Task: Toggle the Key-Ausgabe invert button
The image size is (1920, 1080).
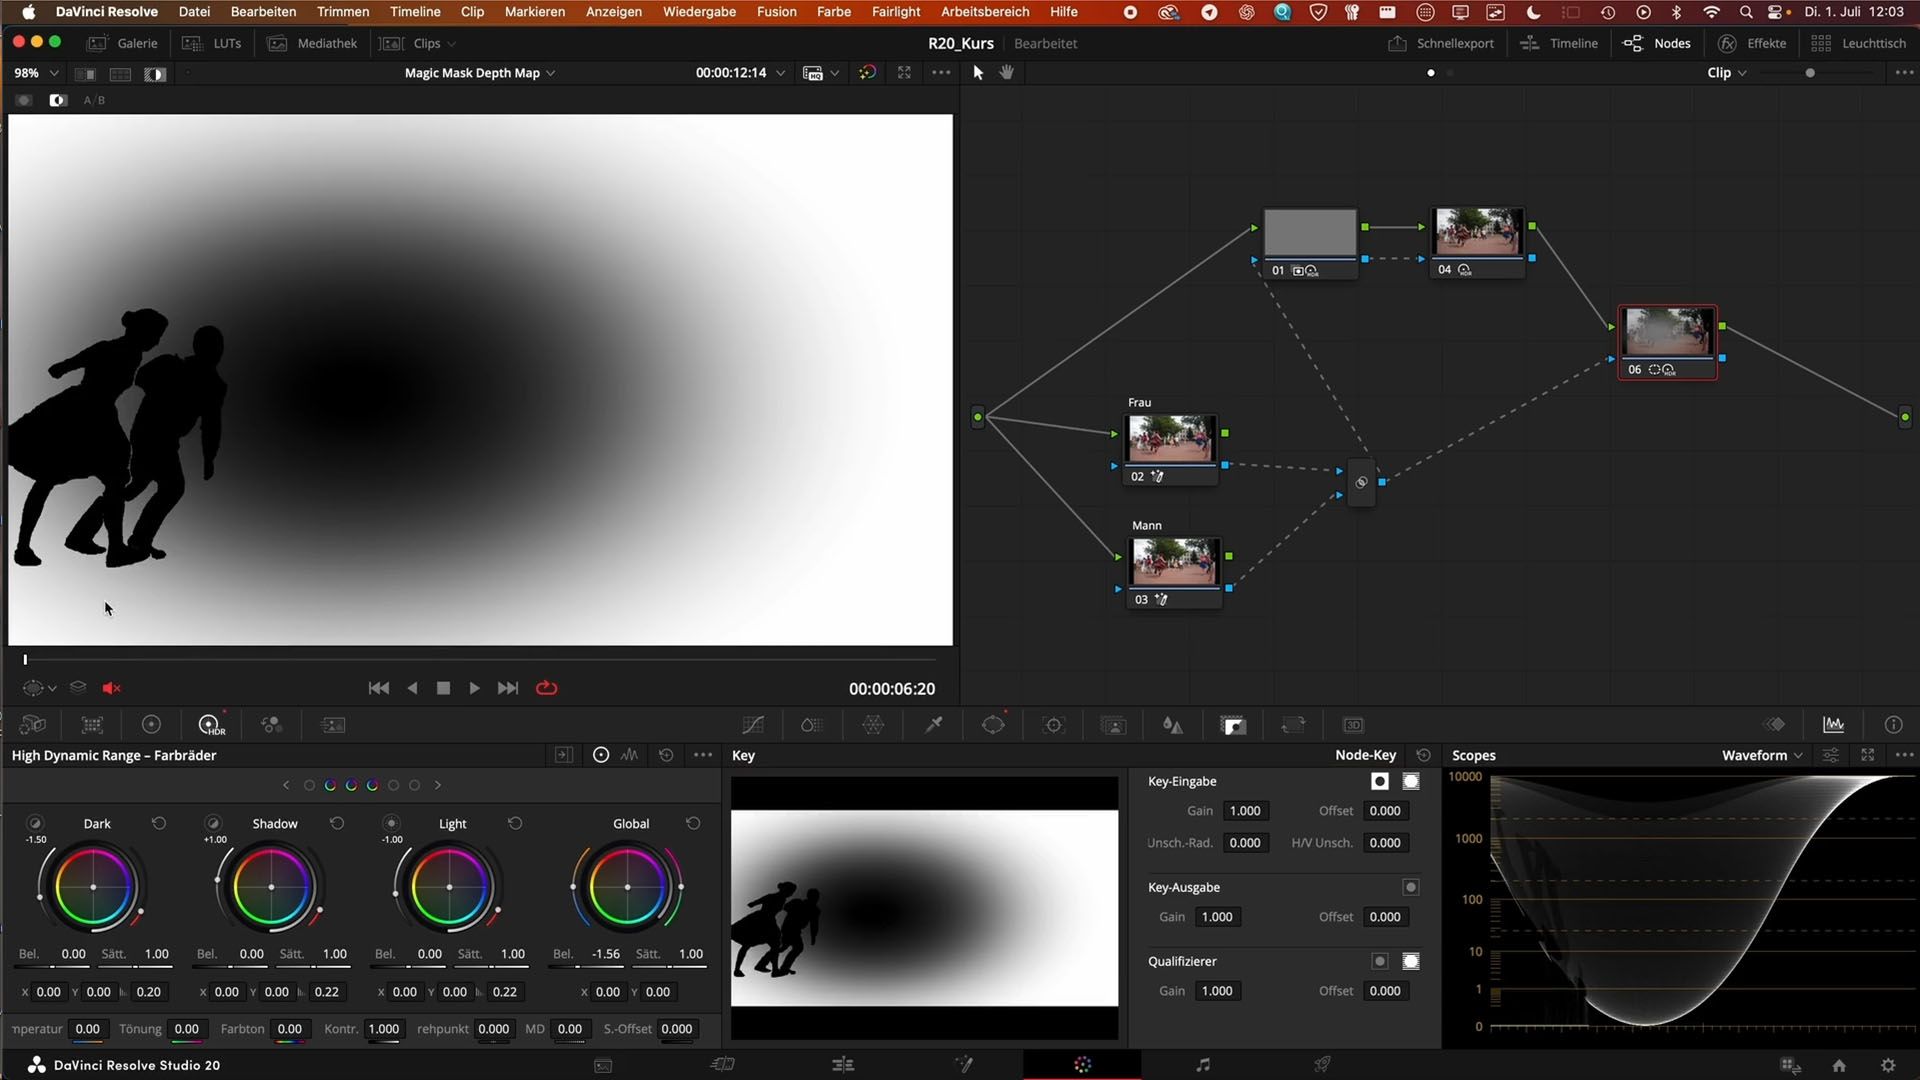Action: point(1411,887)
